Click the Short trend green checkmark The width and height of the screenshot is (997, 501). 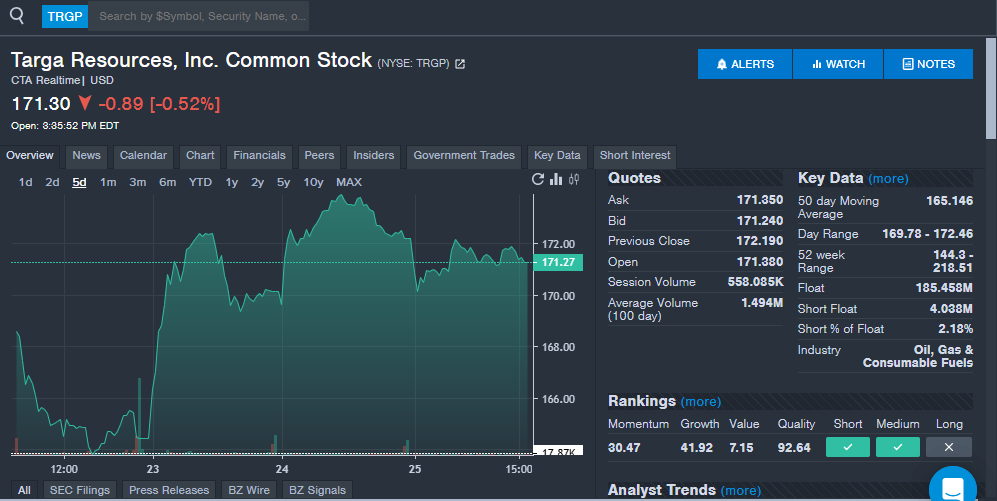tap(848, 447)
